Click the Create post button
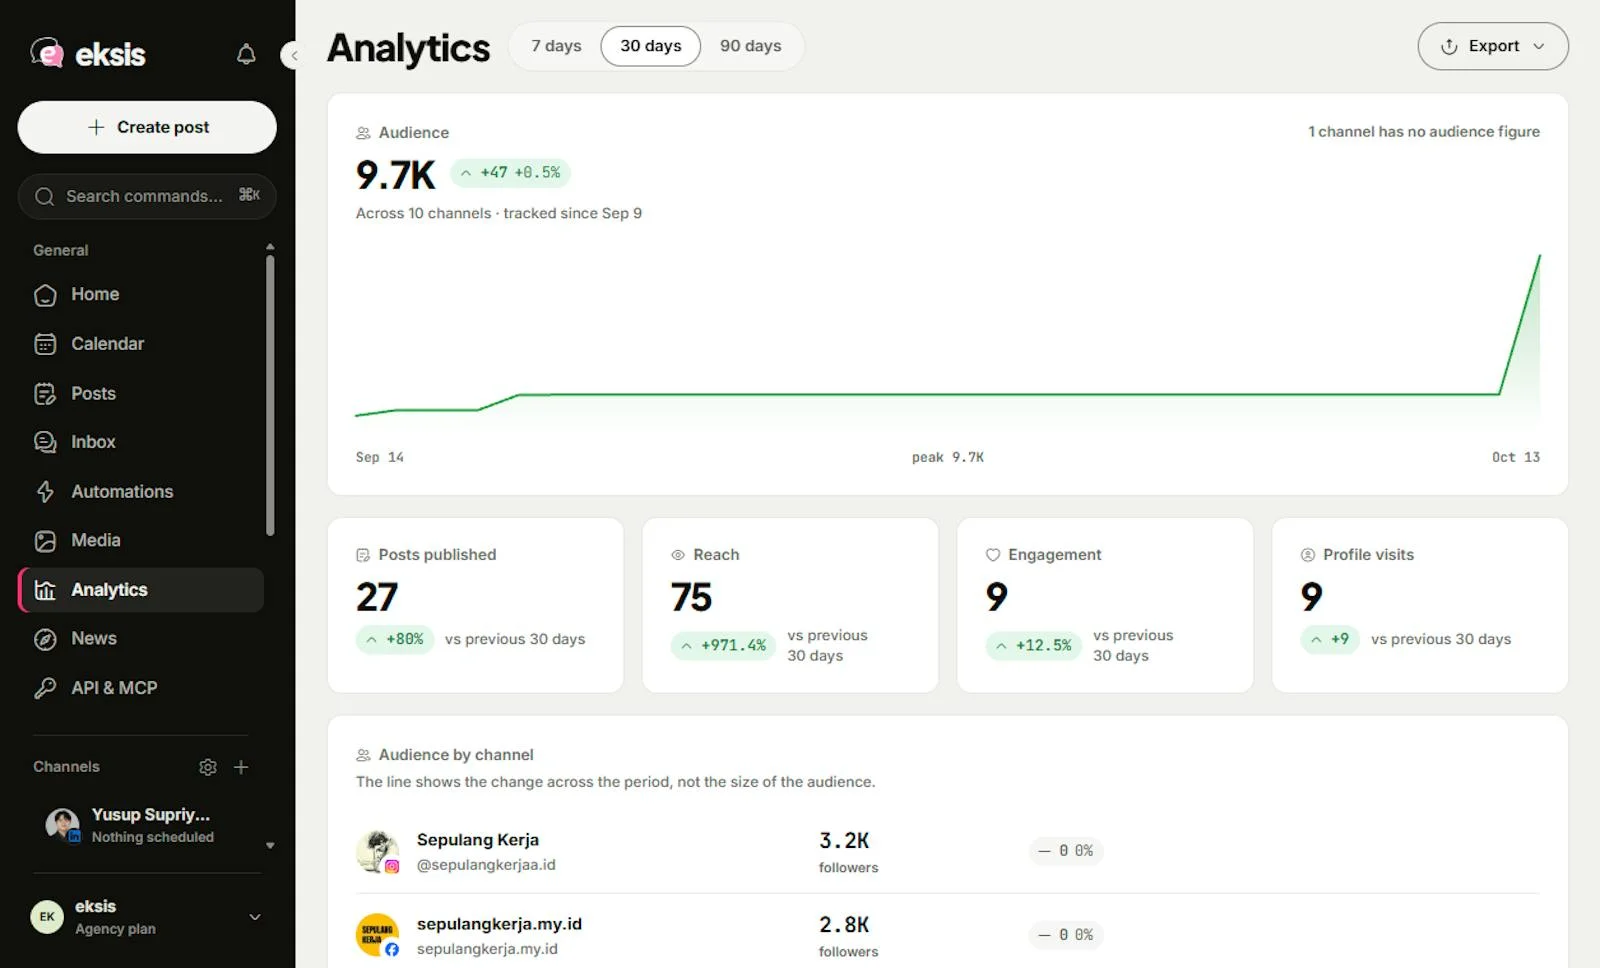The image size is (1600, 968). point(147,127)
